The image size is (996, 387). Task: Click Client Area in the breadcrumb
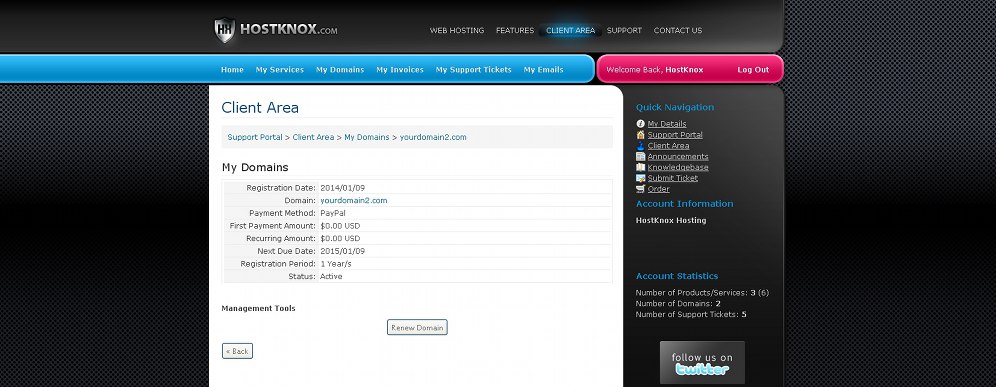(x=313, y=137)
